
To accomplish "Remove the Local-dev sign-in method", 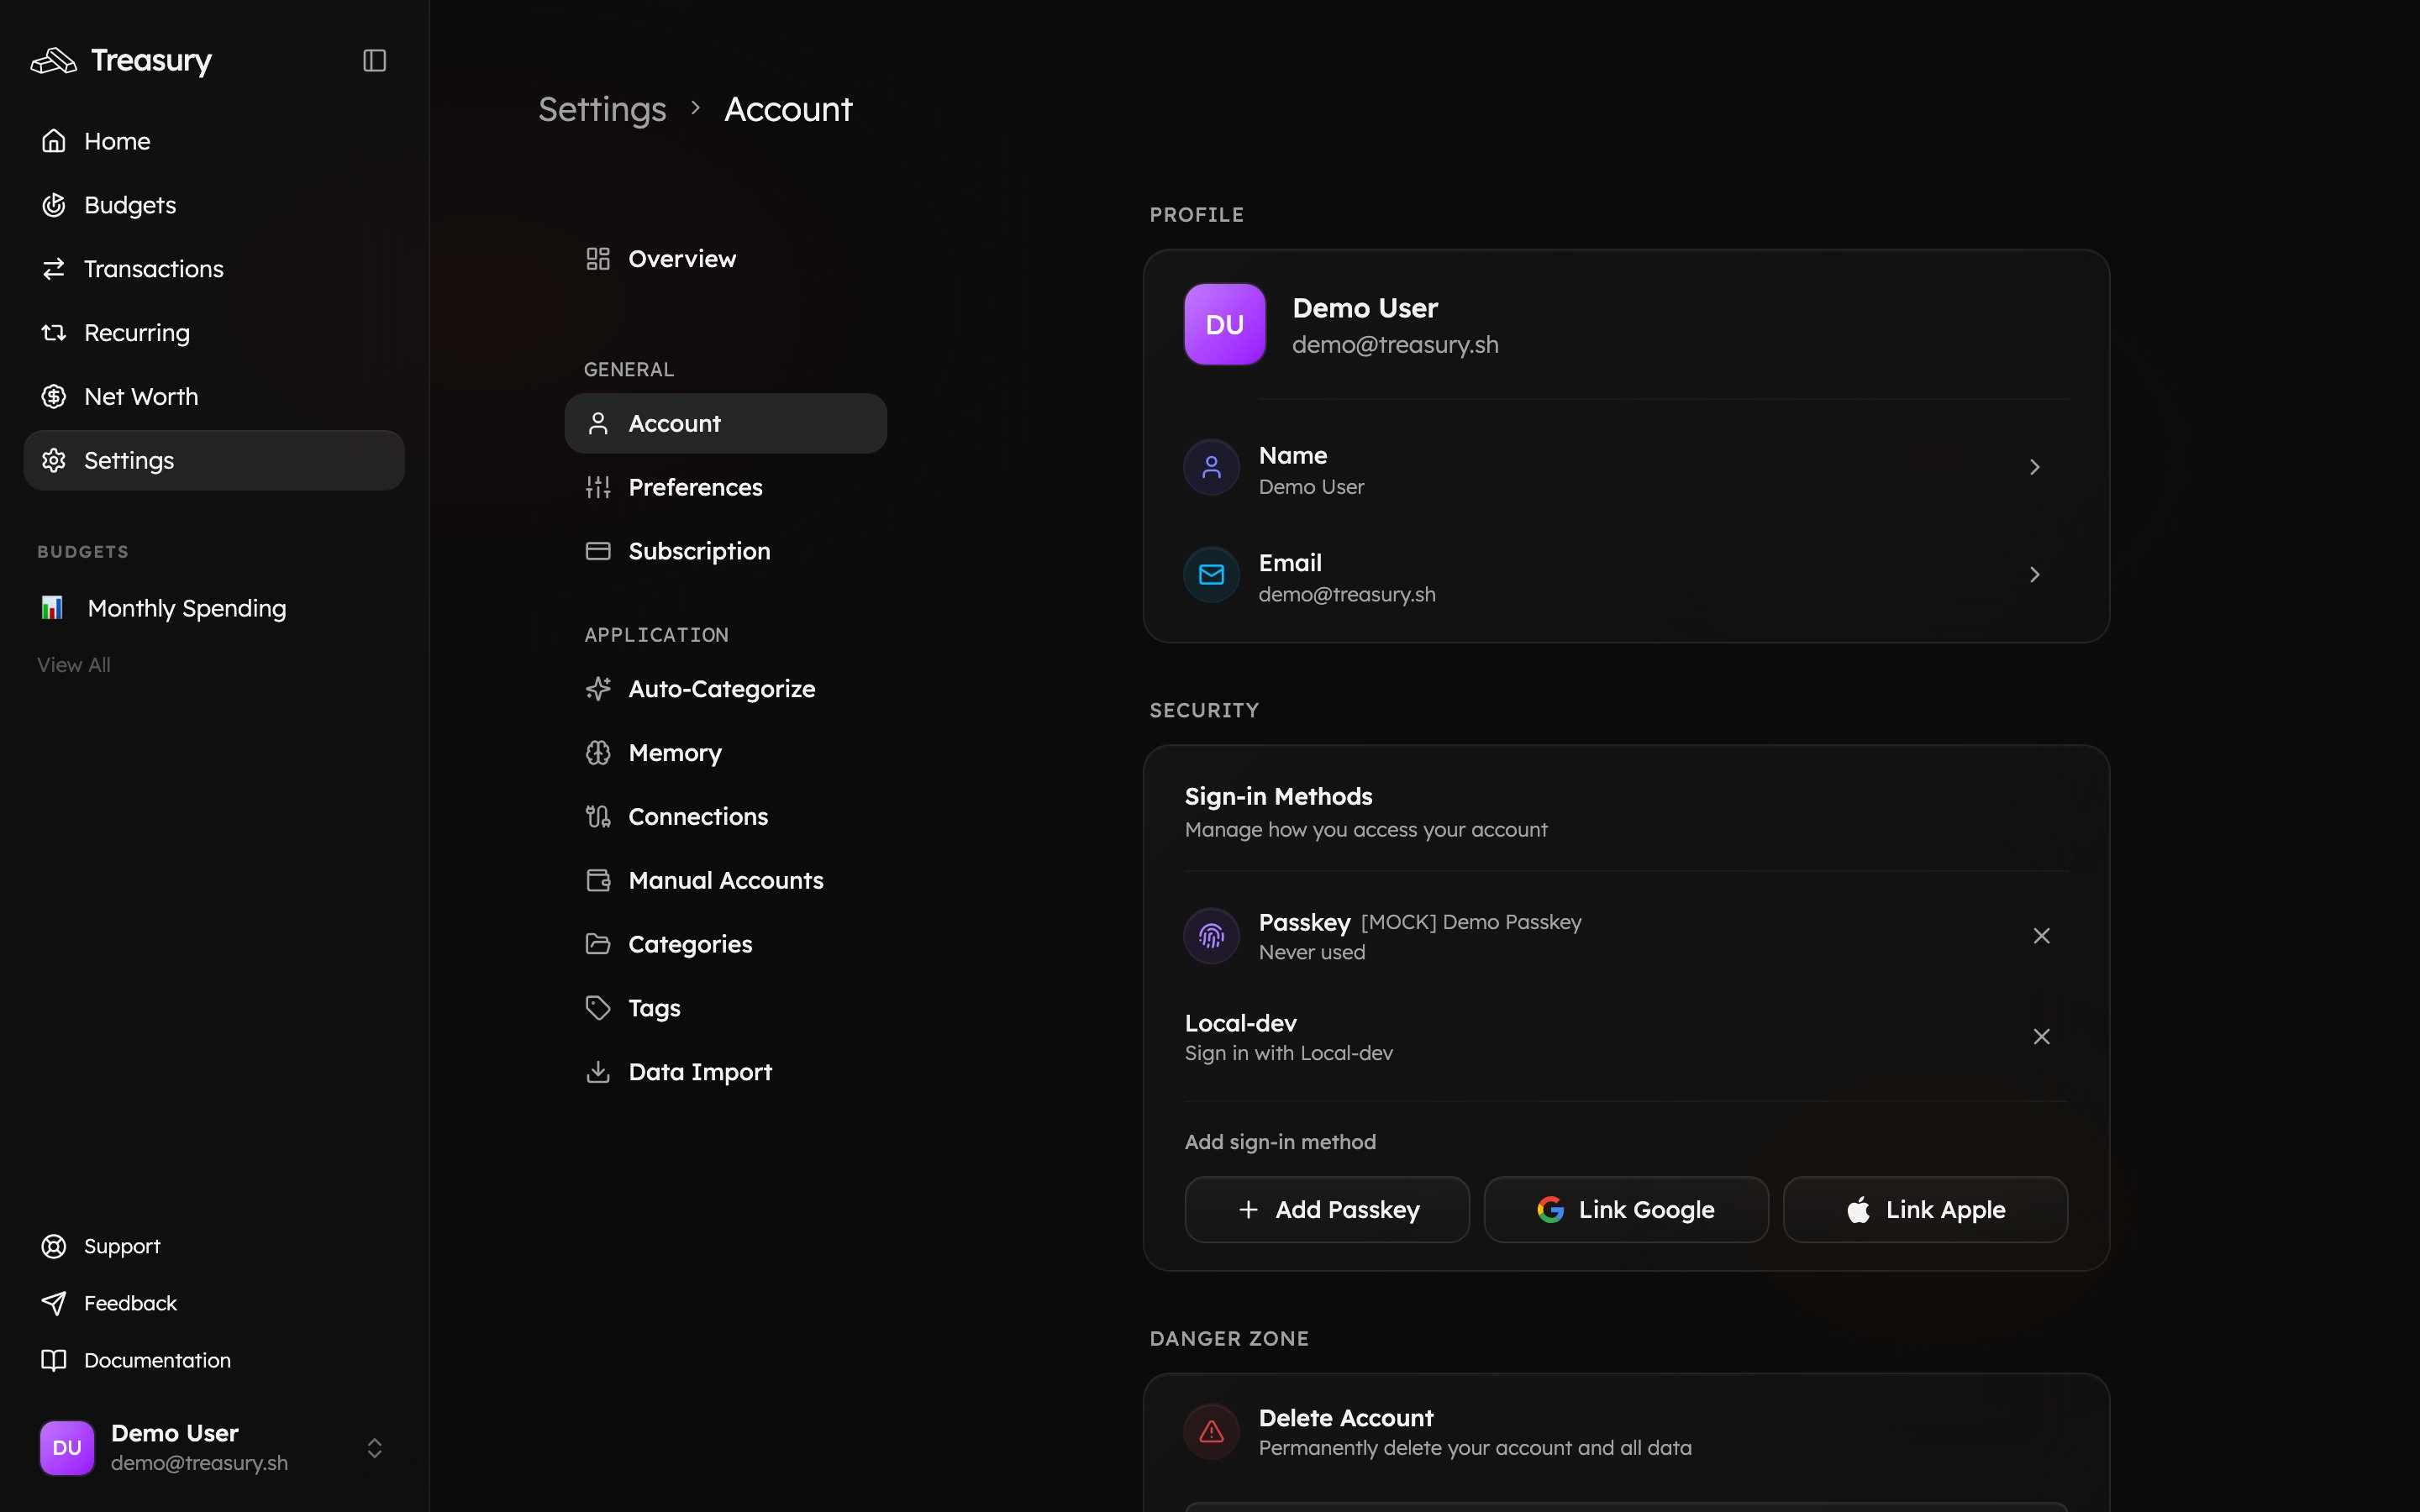I will 2042,1037.
